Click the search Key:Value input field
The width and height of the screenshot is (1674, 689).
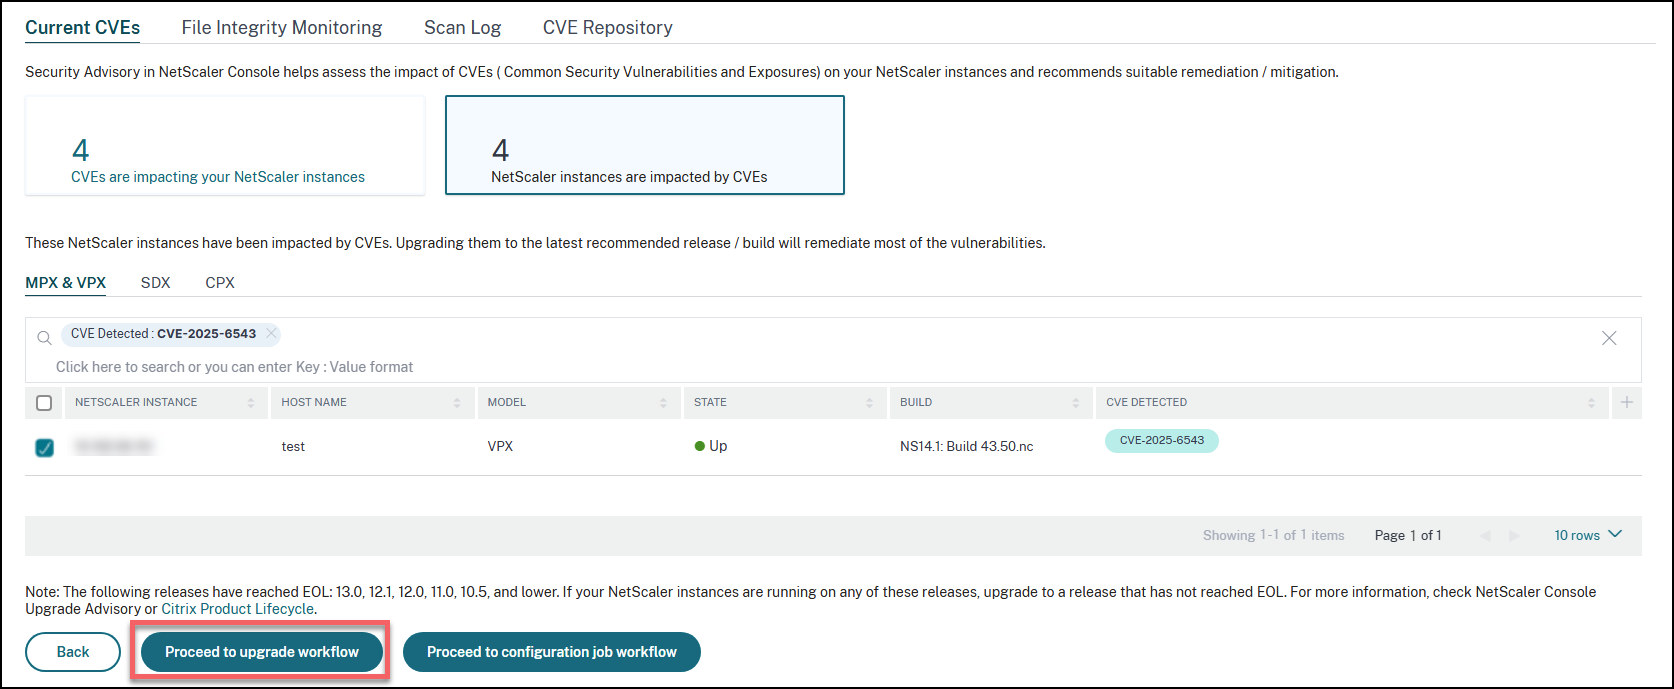(x=234, y=367)
